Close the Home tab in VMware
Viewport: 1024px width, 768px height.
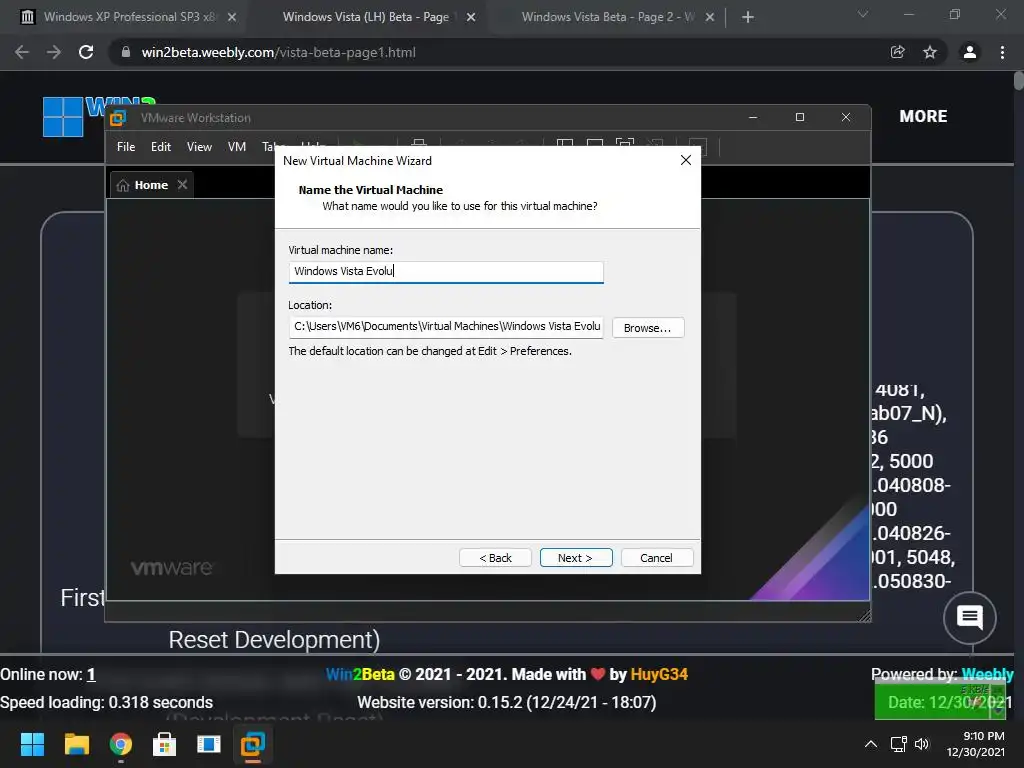click(x=182, y=185)
